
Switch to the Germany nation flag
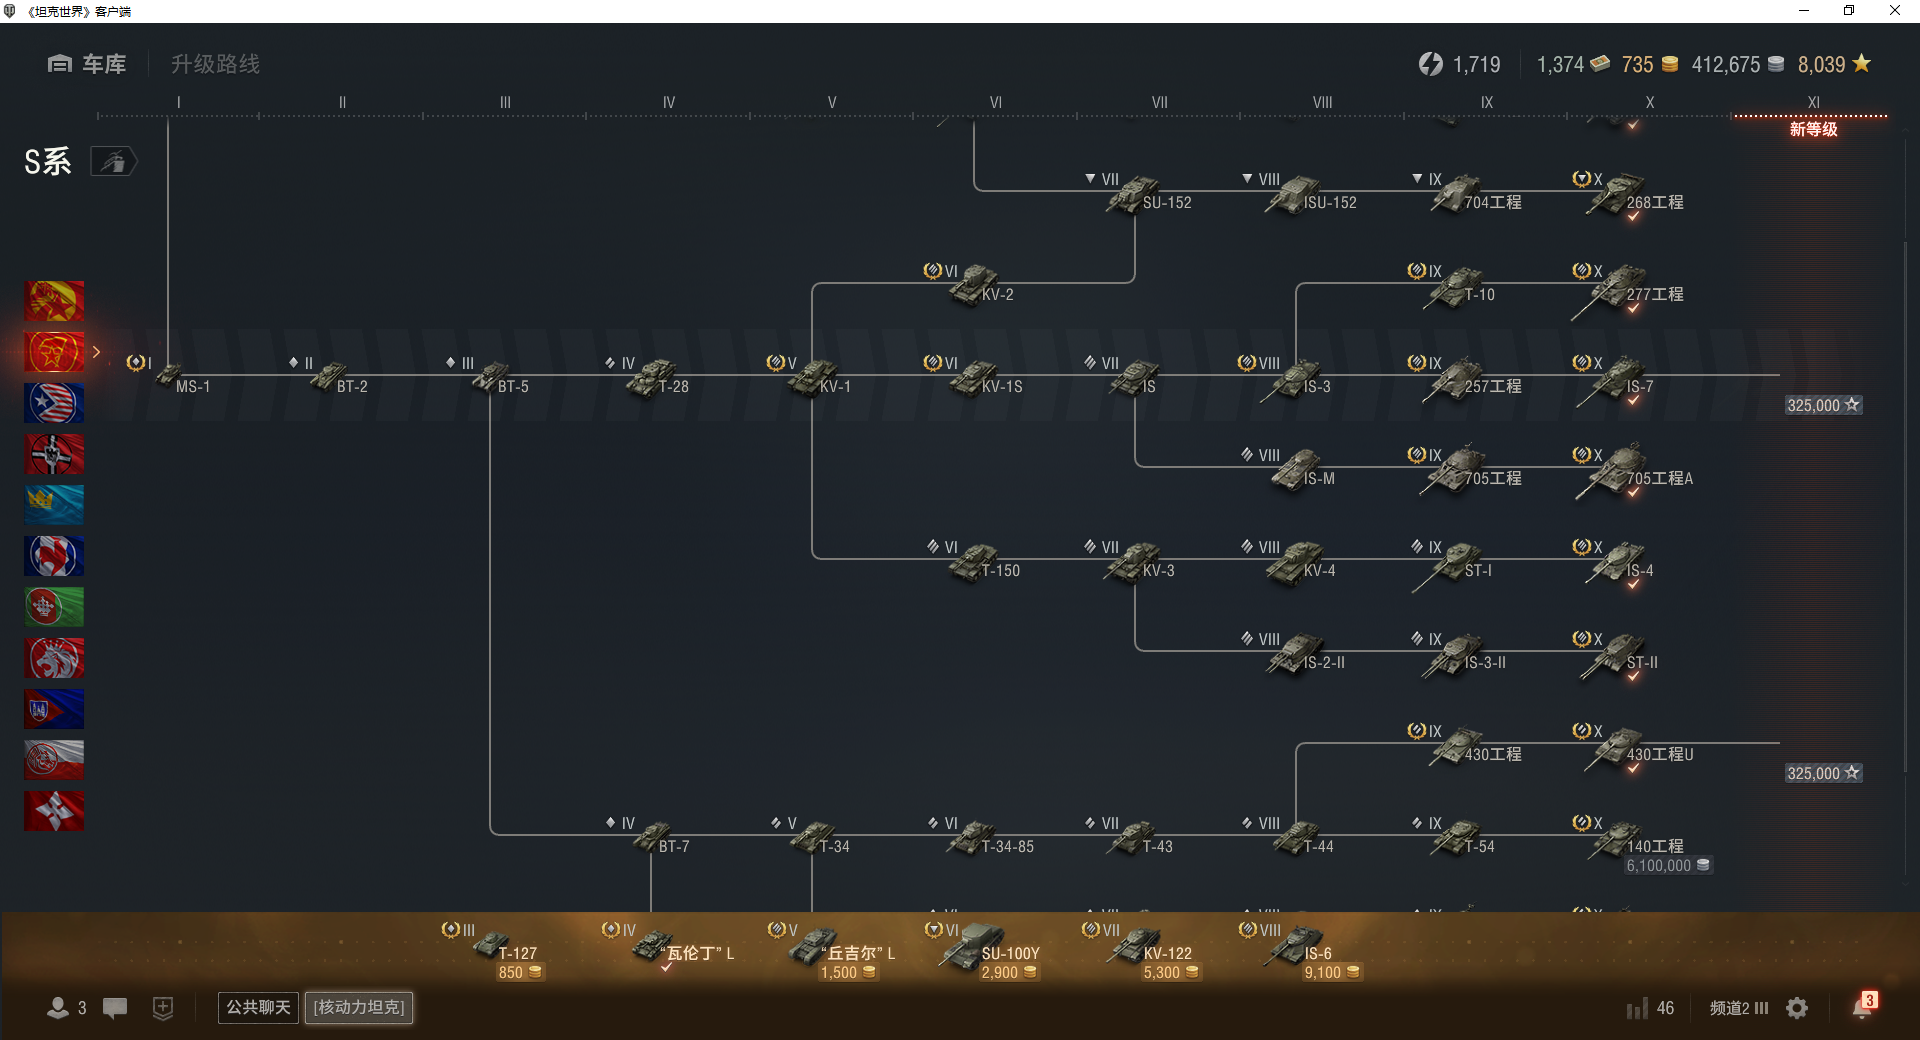54,454
